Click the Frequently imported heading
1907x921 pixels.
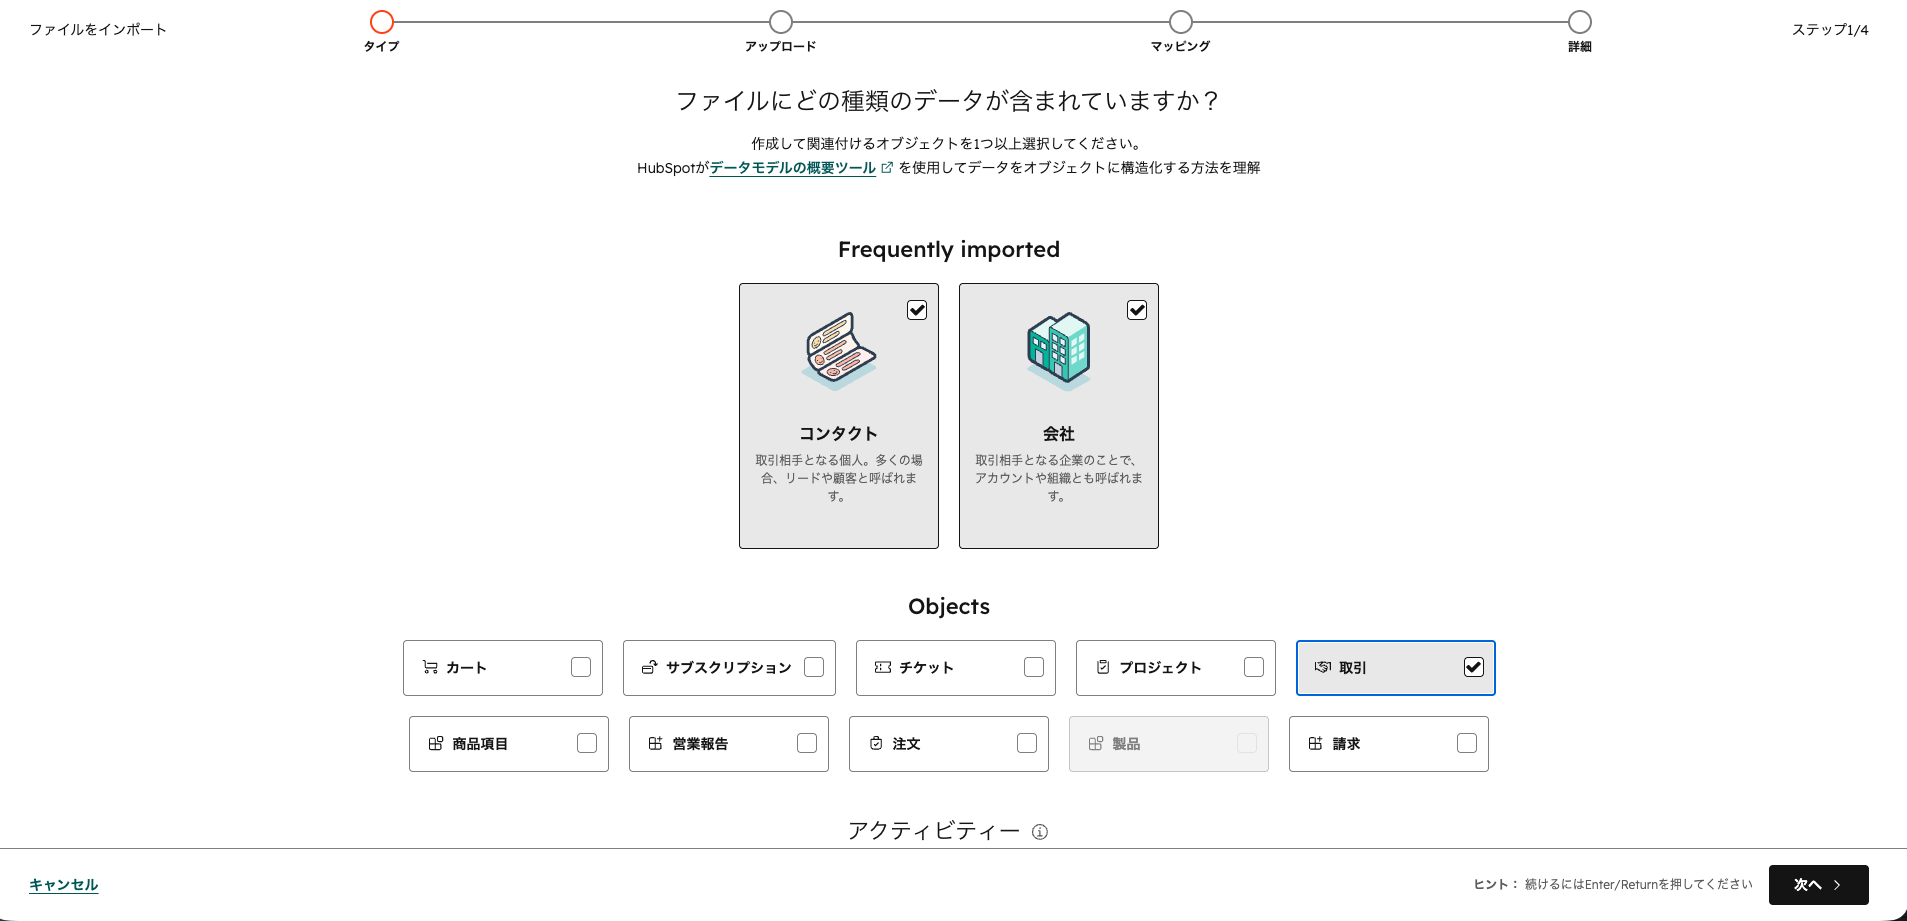point(949,250)
